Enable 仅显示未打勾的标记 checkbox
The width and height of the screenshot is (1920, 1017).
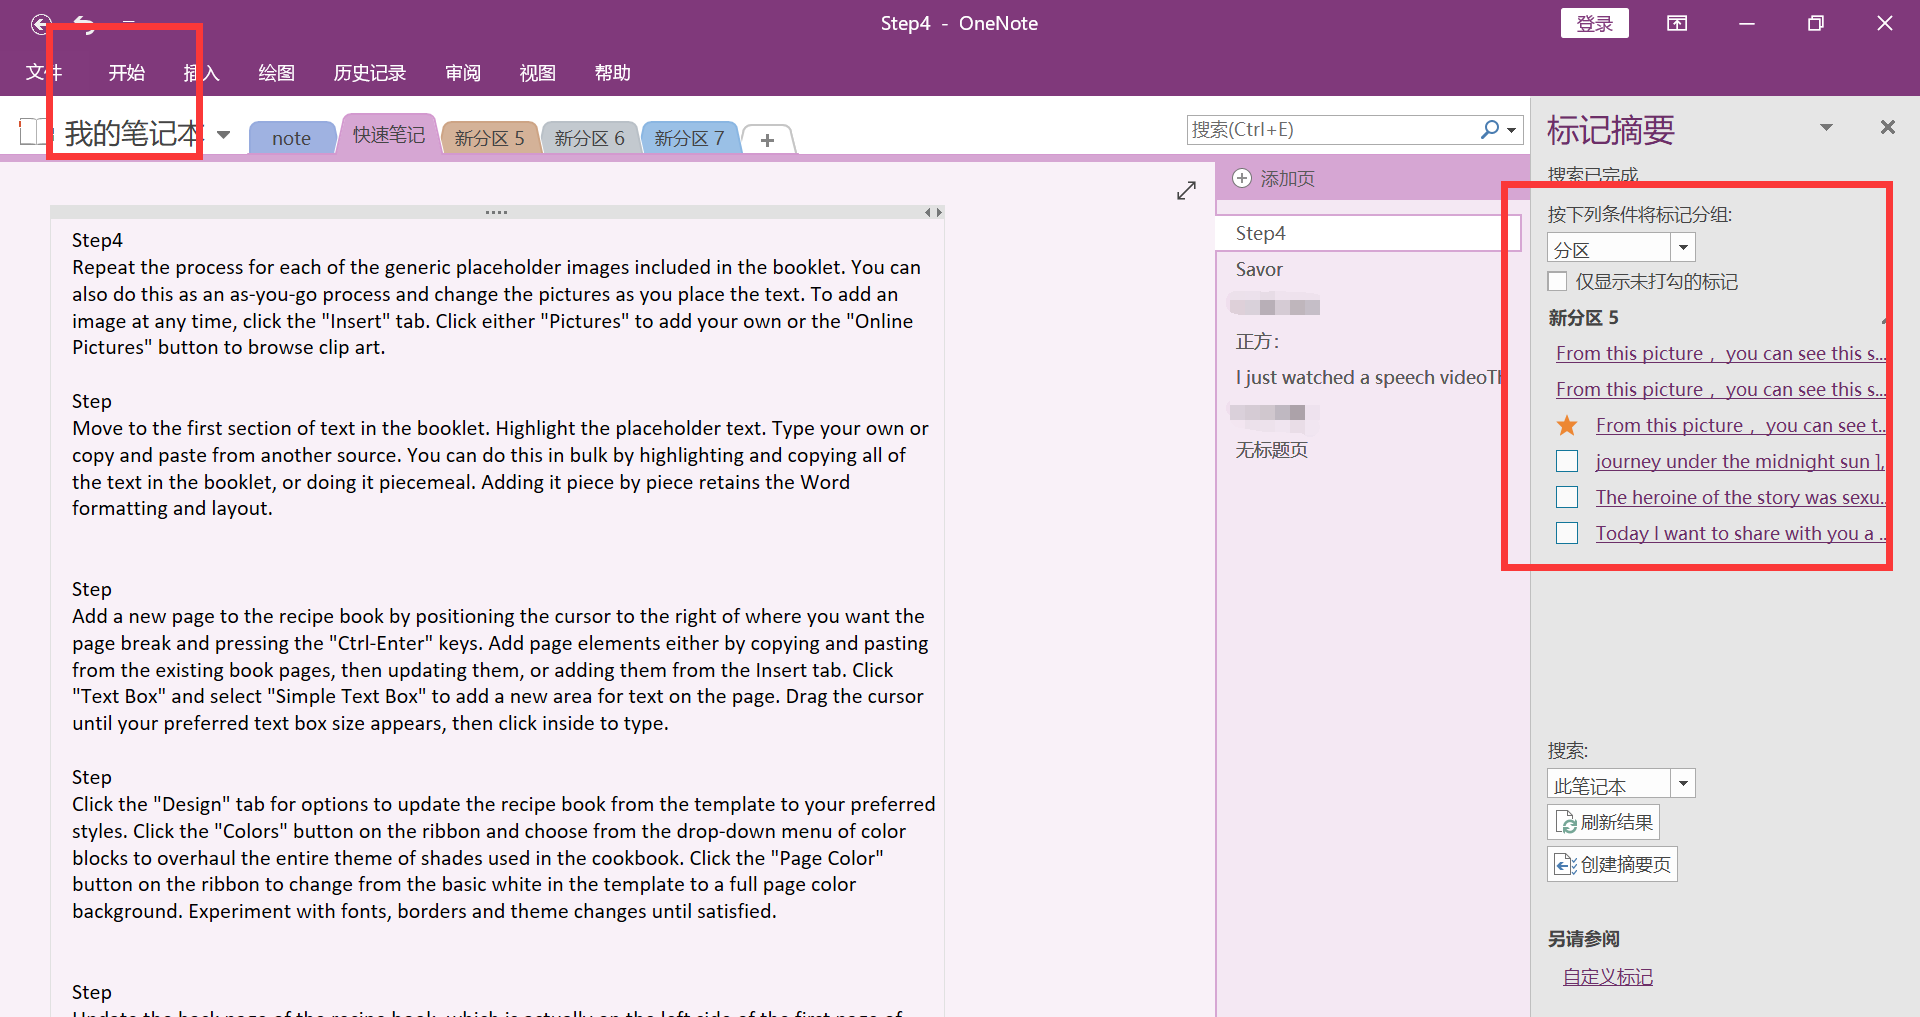[x=1559, y=281]
